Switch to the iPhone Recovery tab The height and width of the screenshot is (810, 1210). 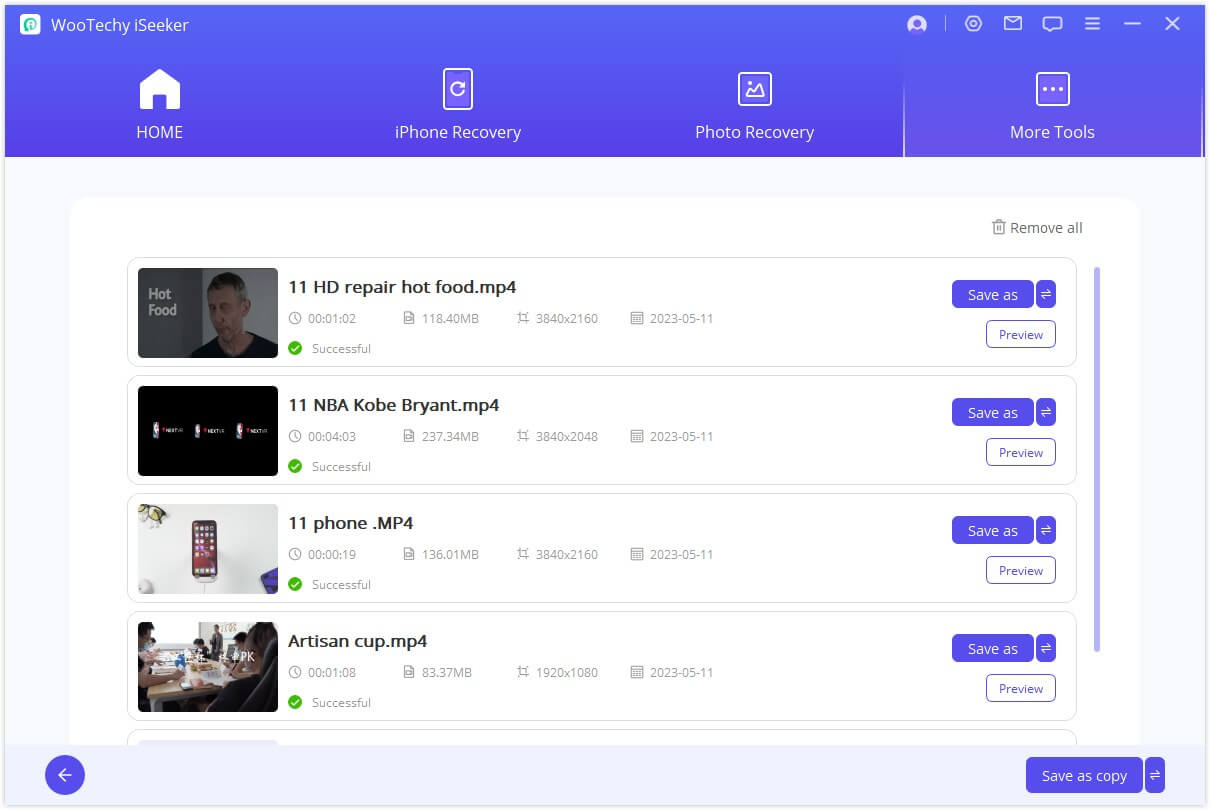point(457,105)
